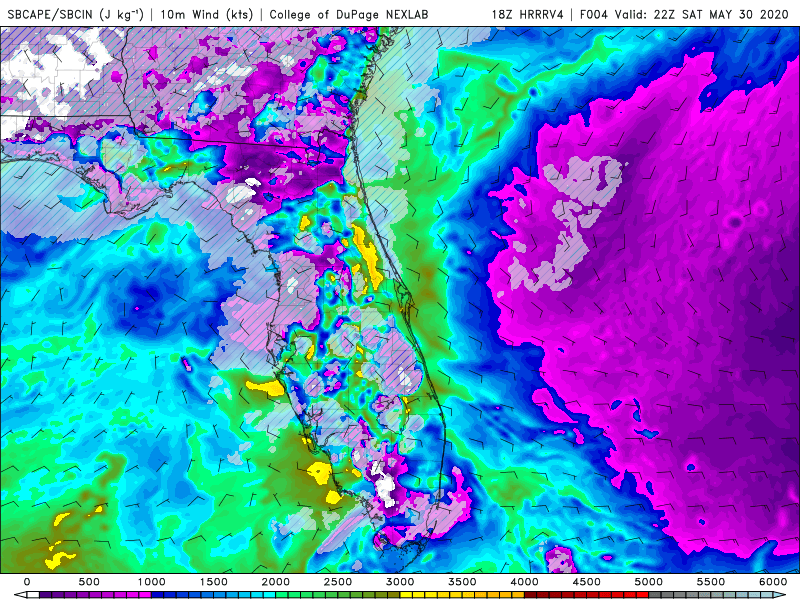The image size is (800, 600).
Task: Click the first dark red swatch at 4000
Action: 531,595
